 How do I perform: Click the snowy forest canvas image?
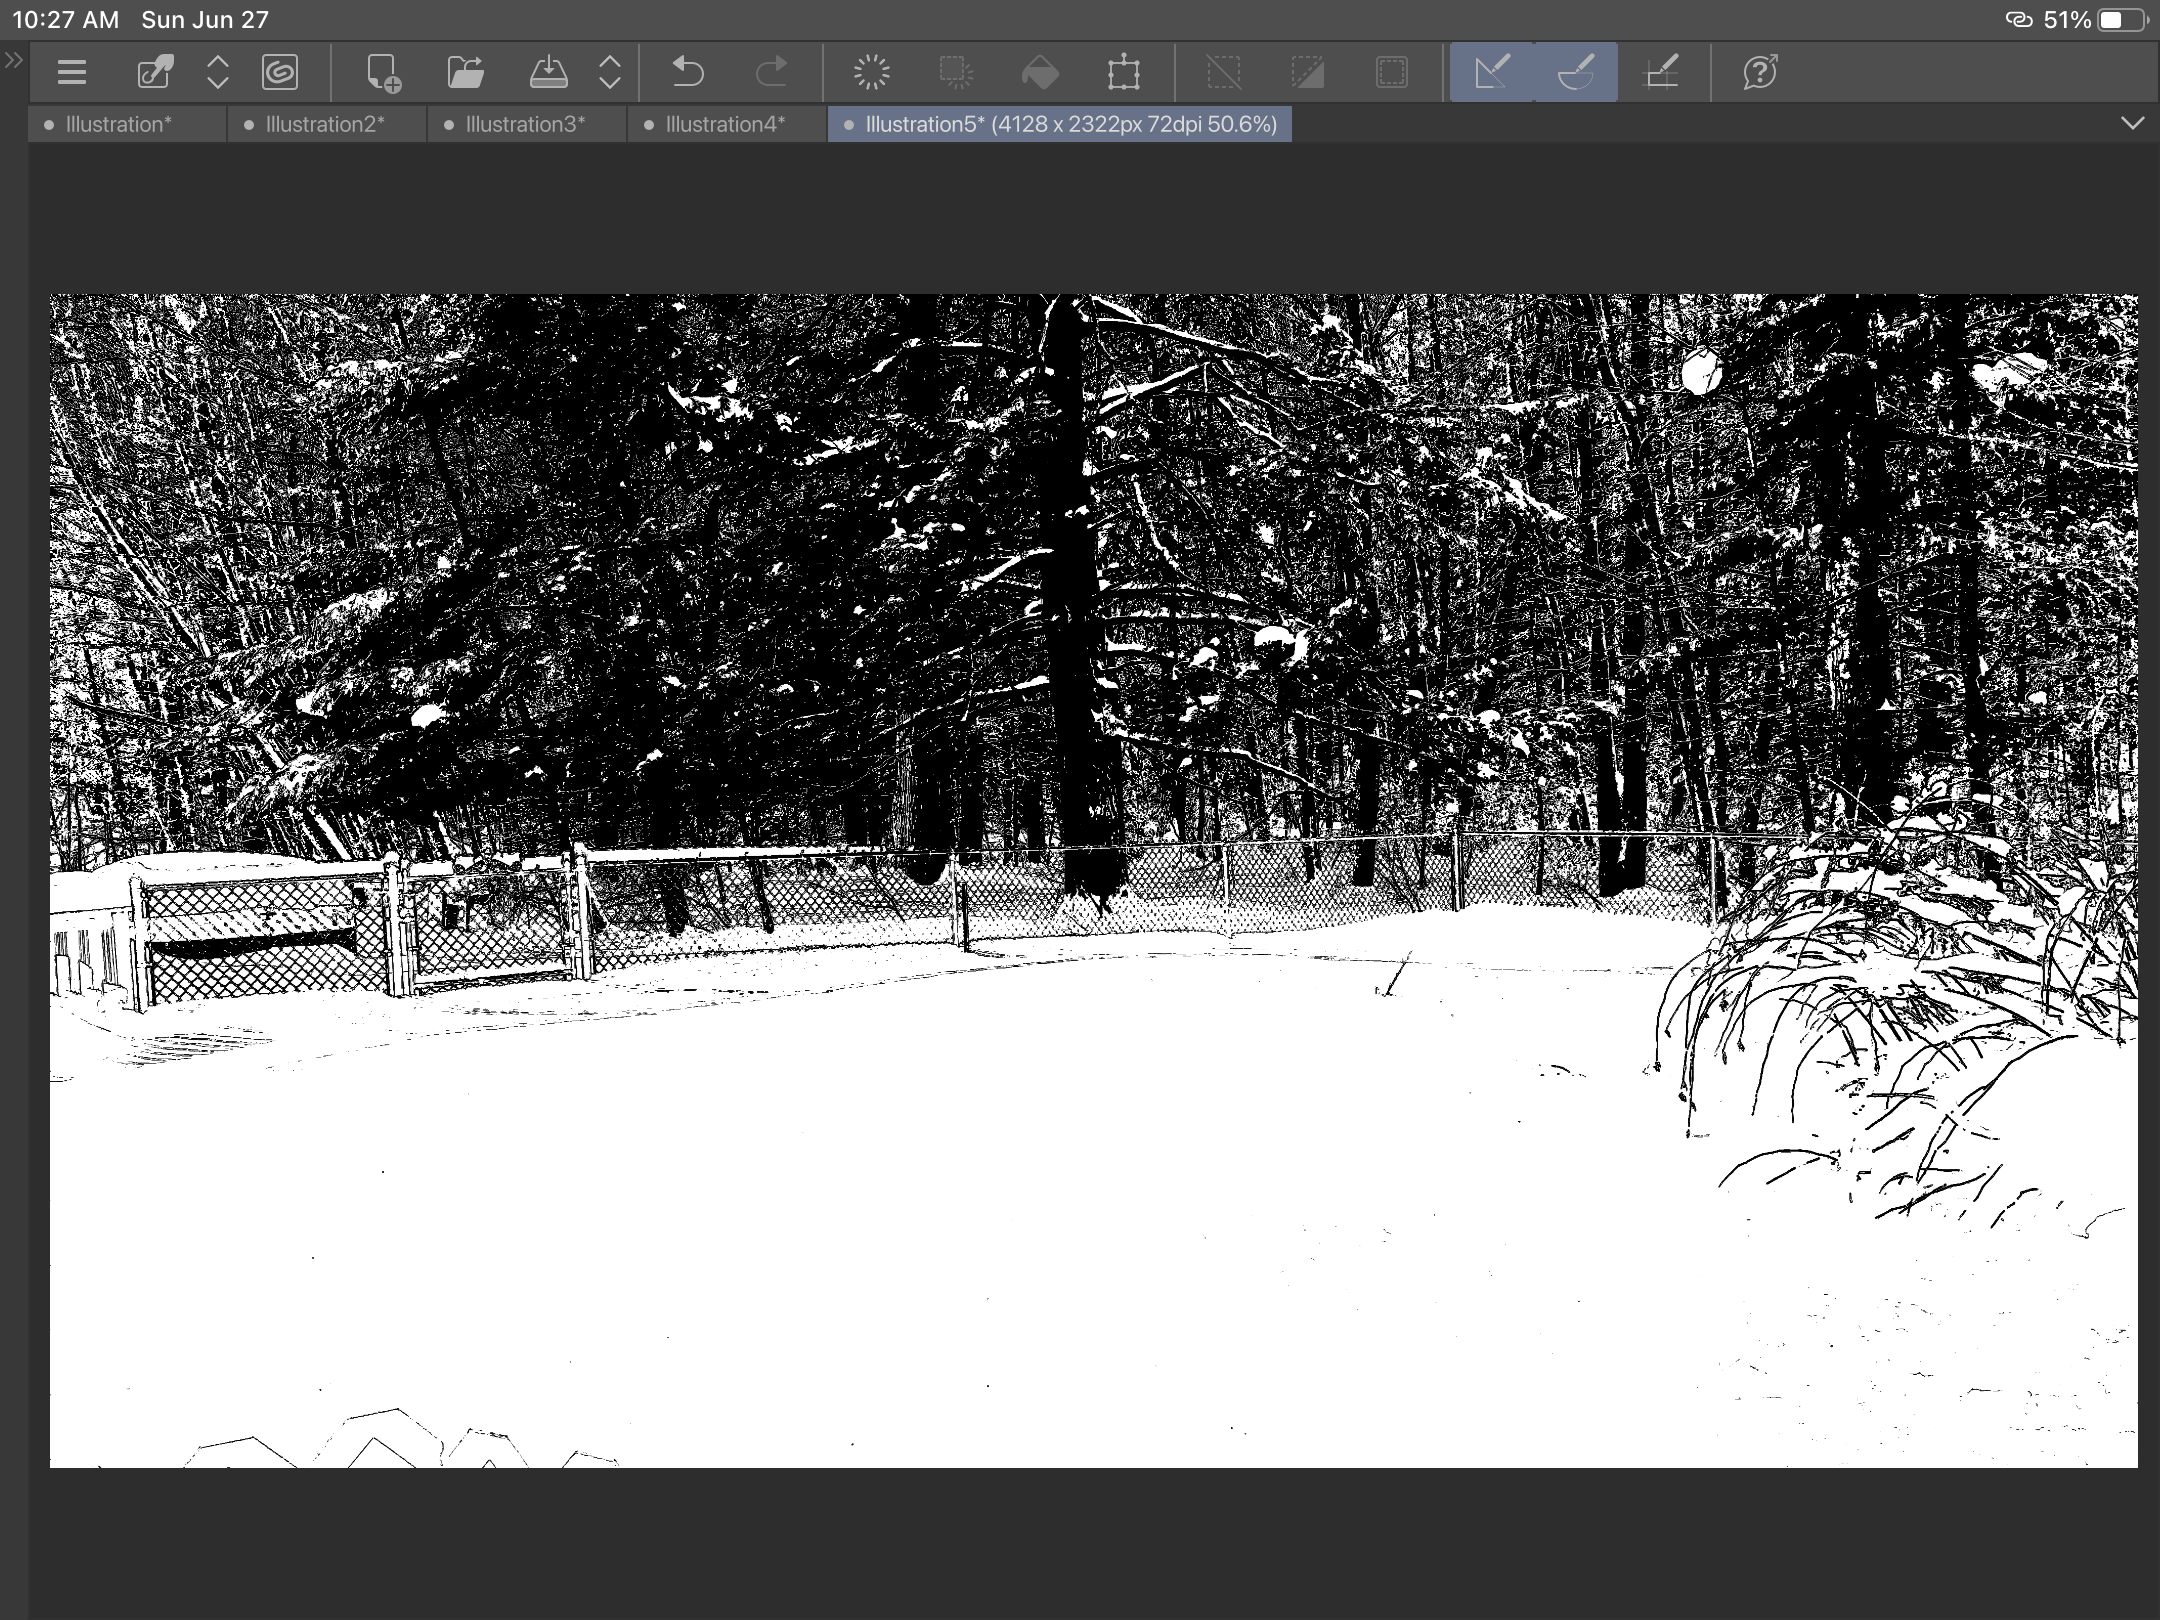click(x=1094, y=881)
